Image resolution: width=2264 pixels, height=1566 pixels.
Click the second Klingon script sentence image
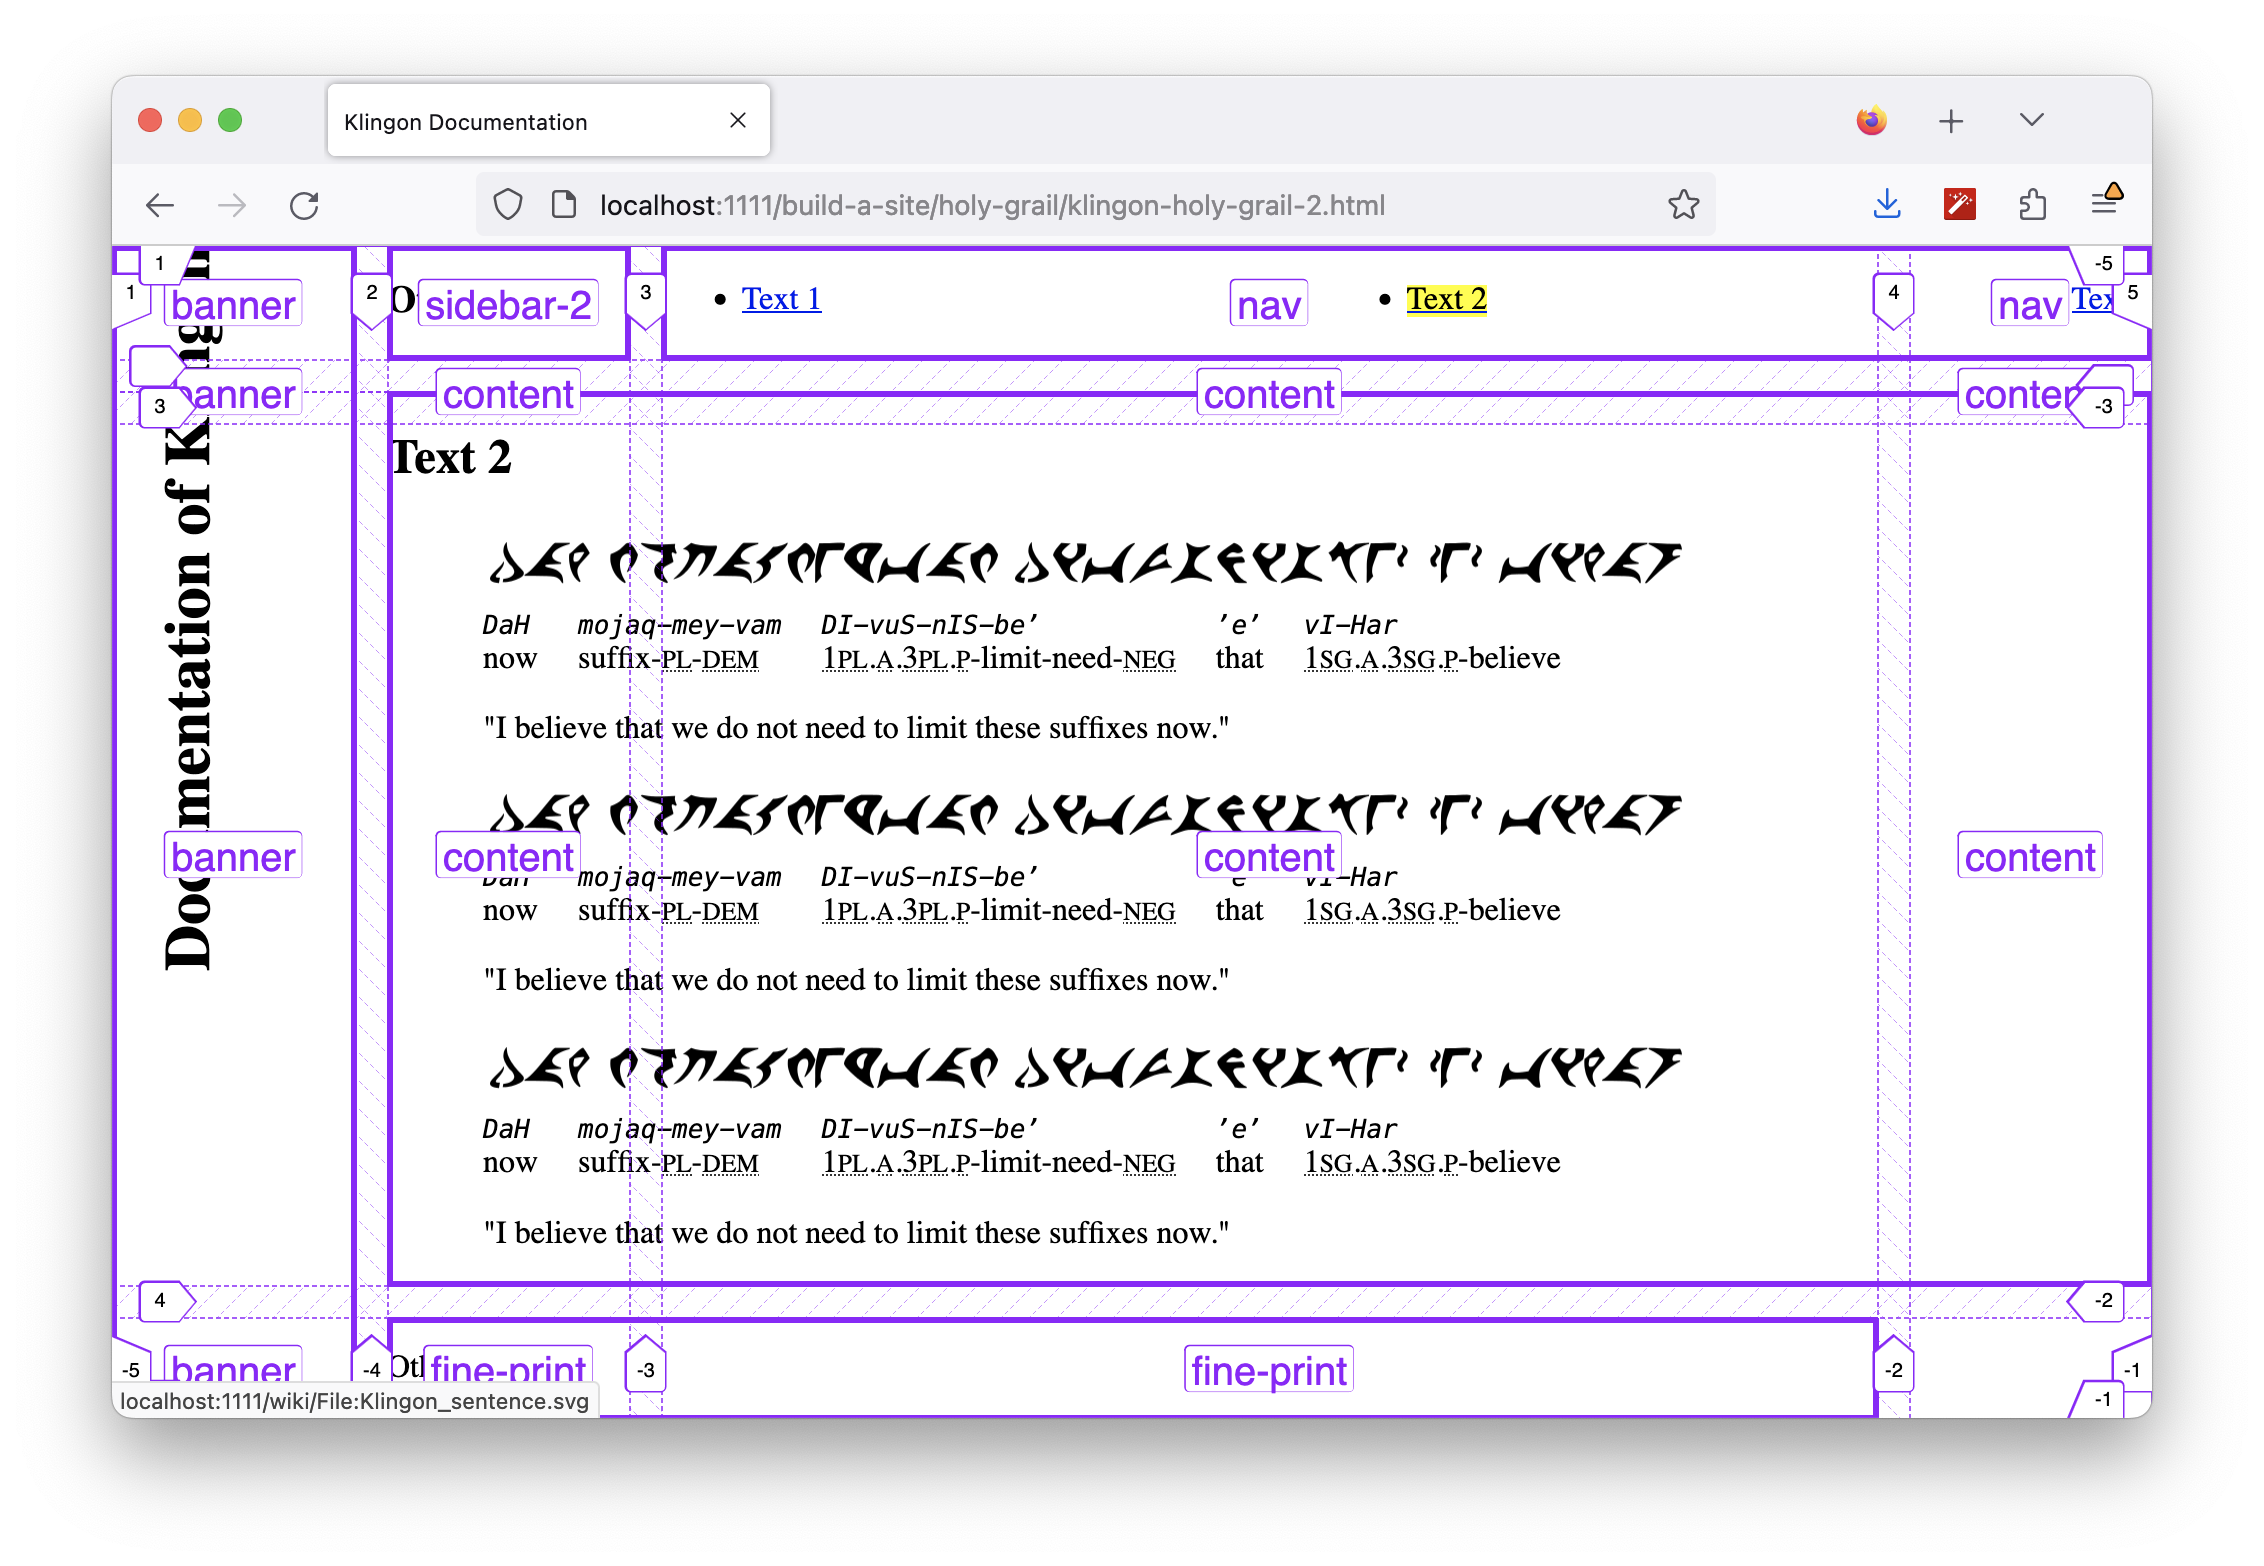(1084, 814)
